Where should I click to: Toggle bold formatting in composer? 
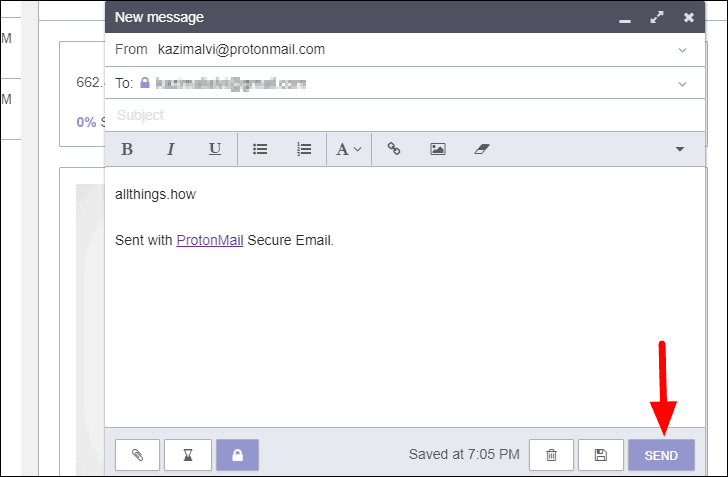click(x=127, y=149)
